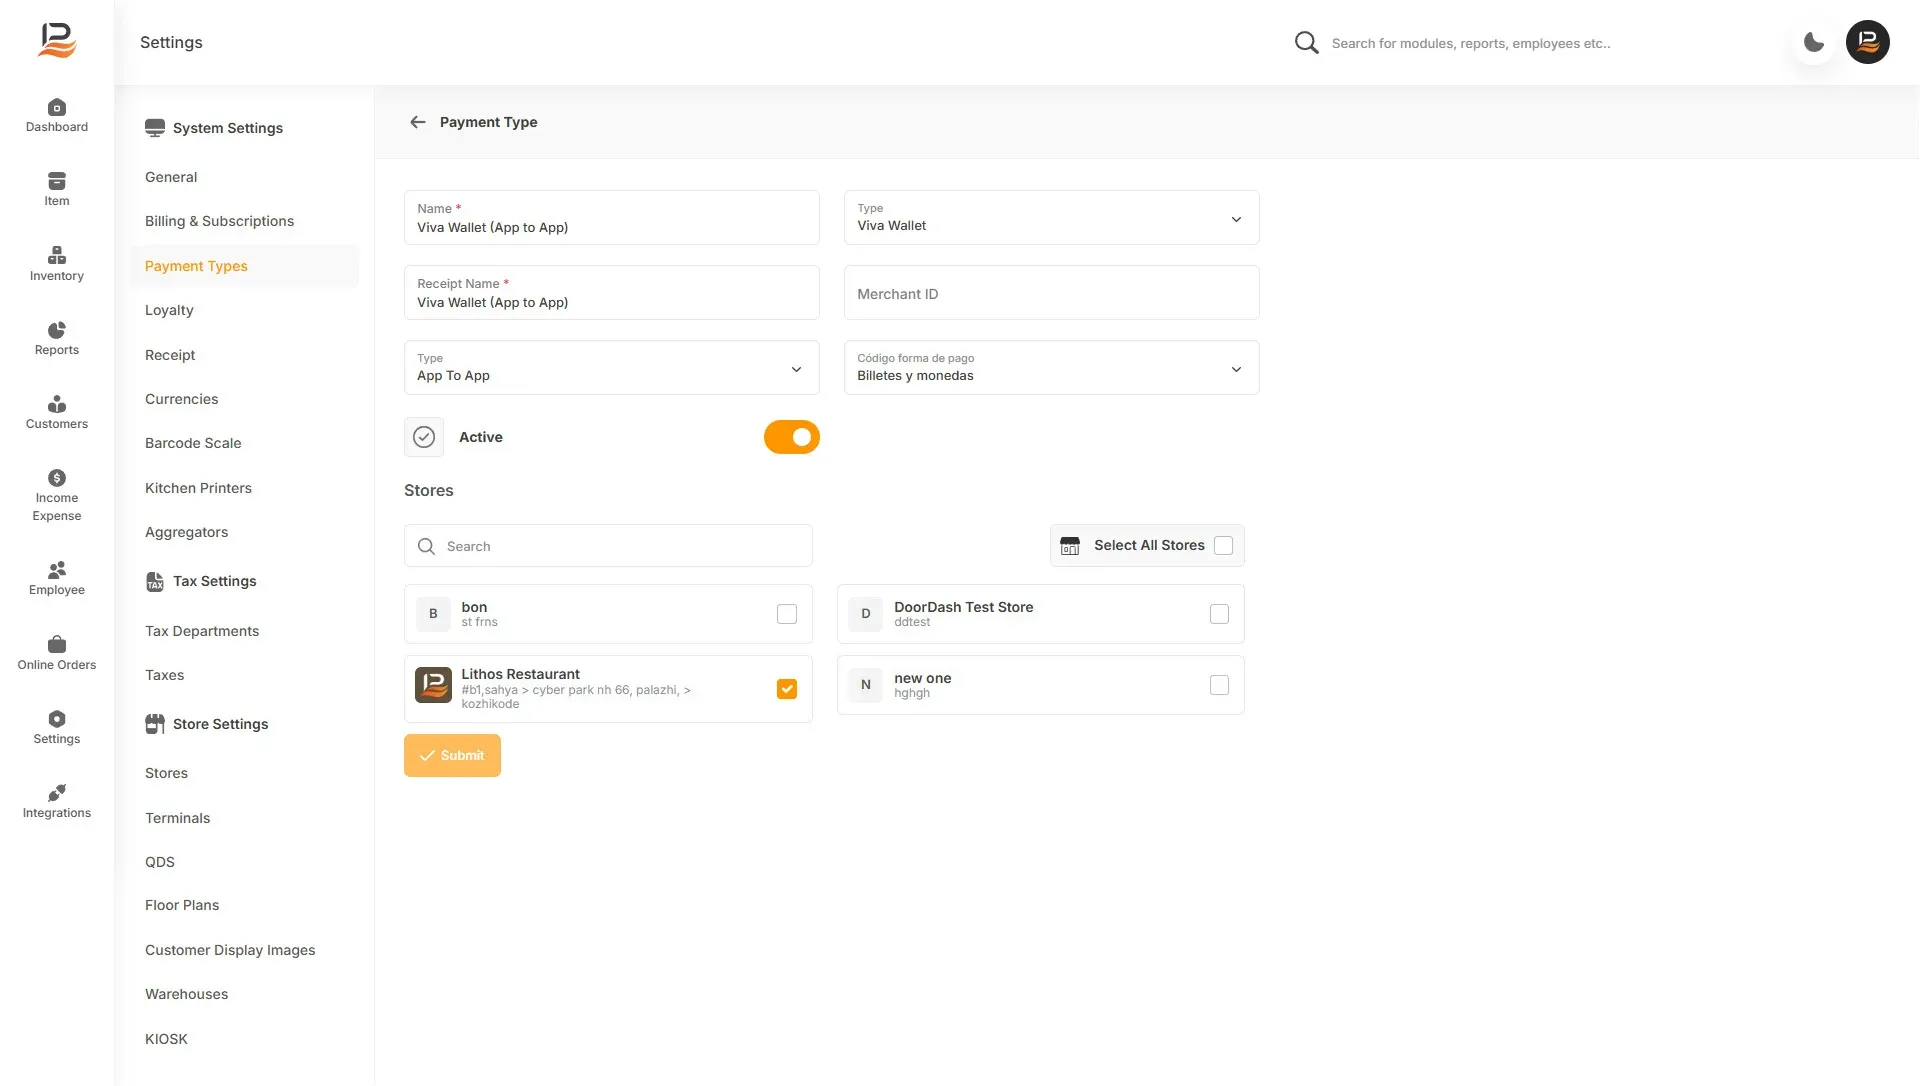Open Floor Plans settings
Screen dimensions: 1920x1086
click(182, 905)
